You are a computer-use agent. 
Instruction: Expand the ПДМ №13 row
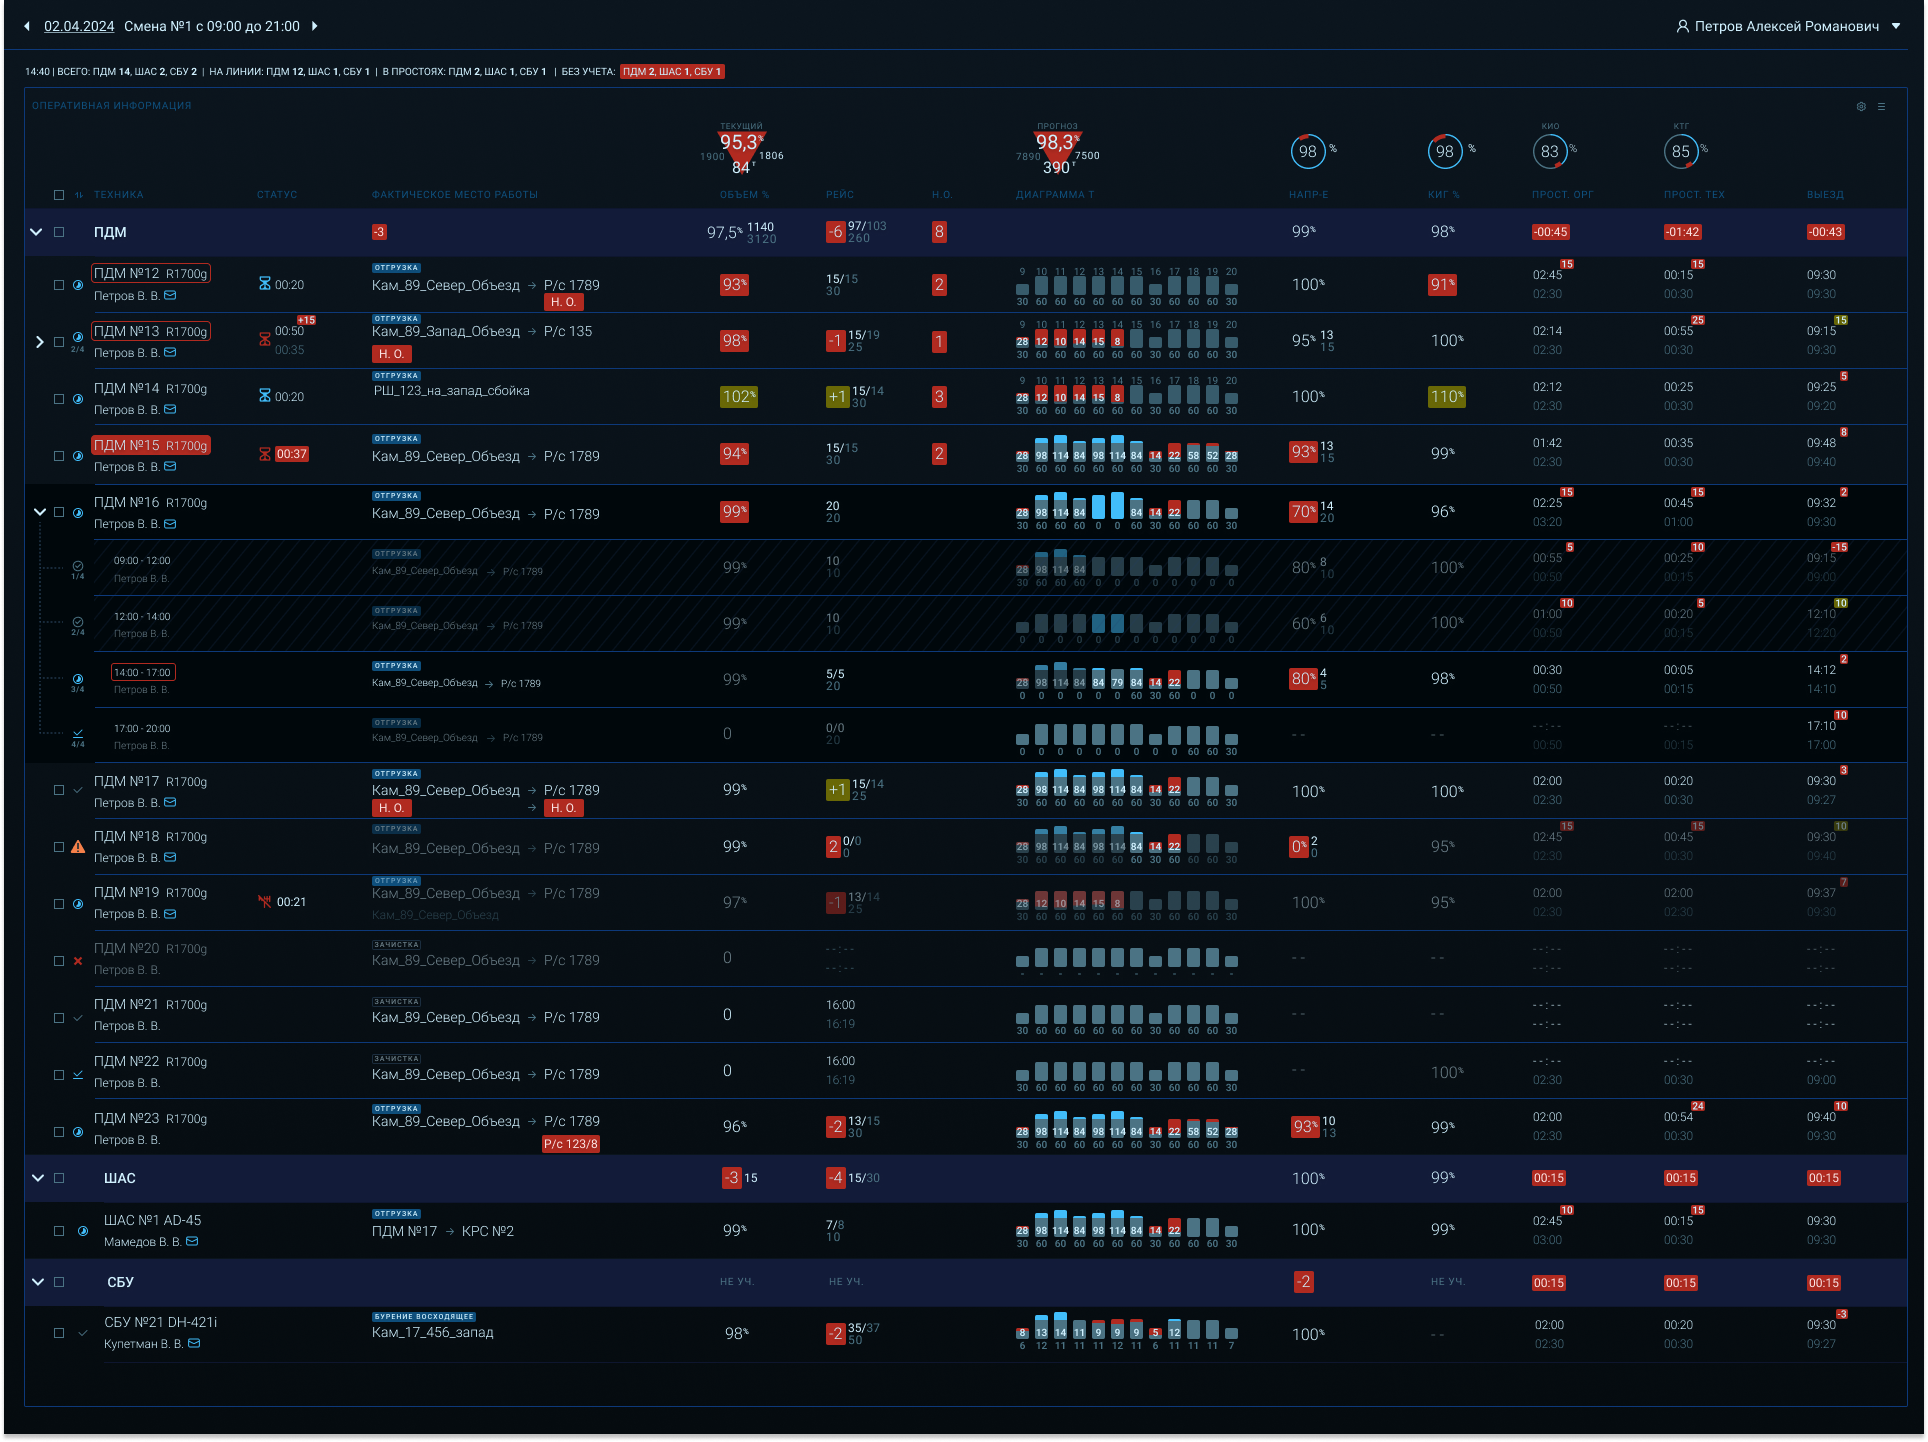(x=39, y=342)
